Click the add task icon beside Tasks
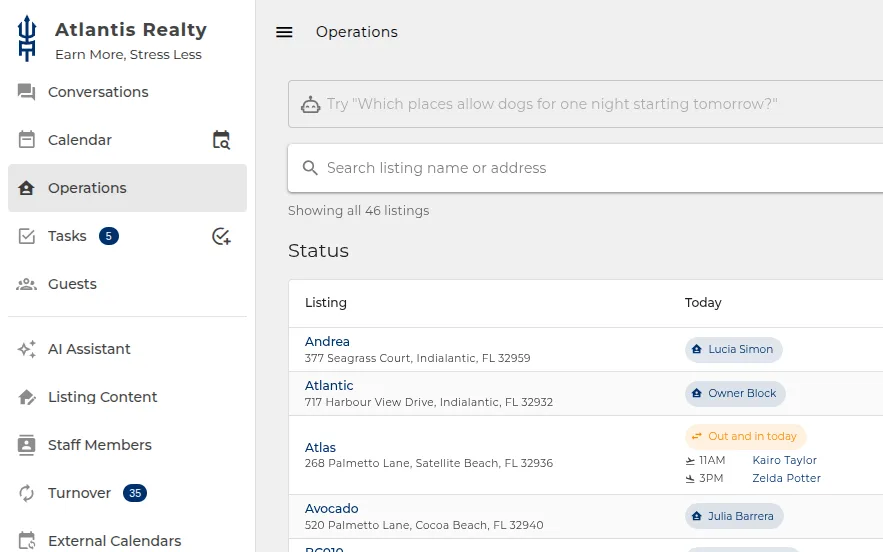This screenshot has width=883, height=552. [221, 236]
